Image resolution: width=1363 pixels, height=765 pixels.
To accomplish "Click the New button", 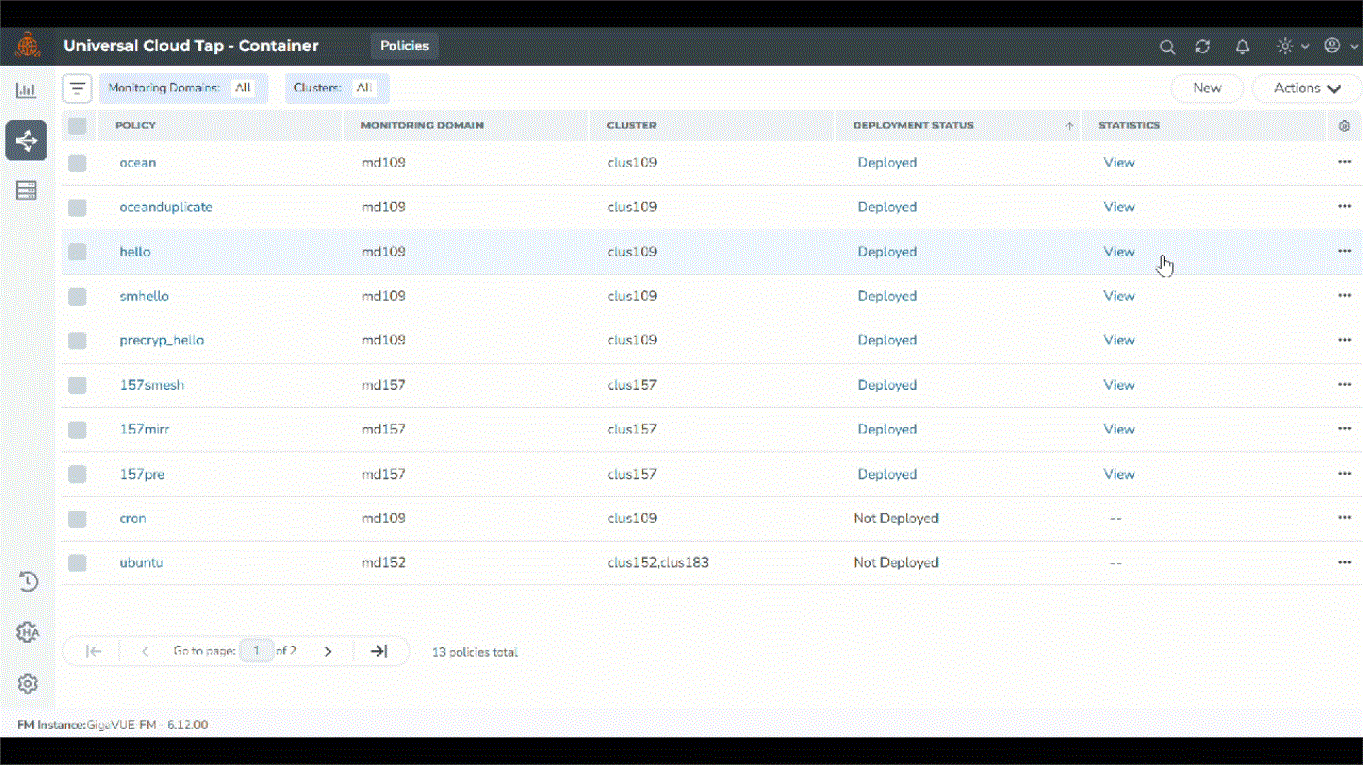I will click(x=1207, y=88).
